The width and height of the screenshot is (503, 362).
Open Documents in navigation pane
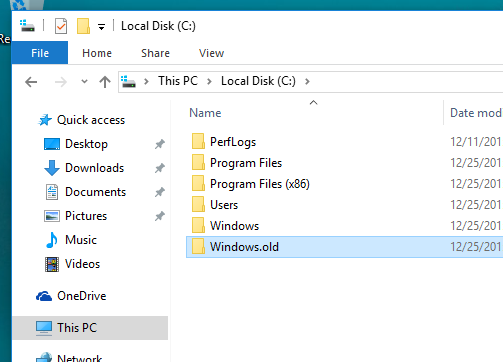(95, 192)
